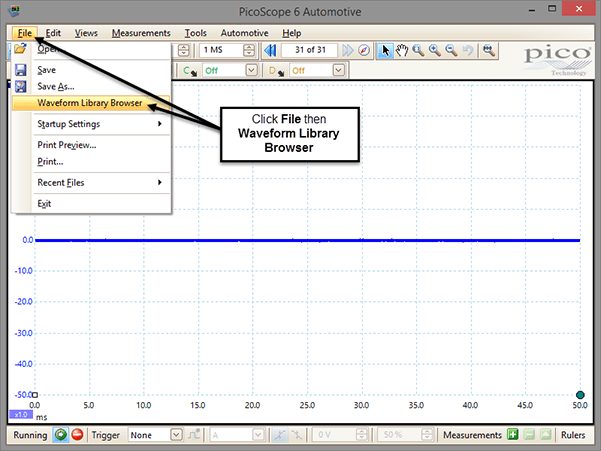The height and width of the screenshot is (451, 601).
Task: Open the buffer navigator compass icon
Action: pyautogui.click(x=364, y=50)
